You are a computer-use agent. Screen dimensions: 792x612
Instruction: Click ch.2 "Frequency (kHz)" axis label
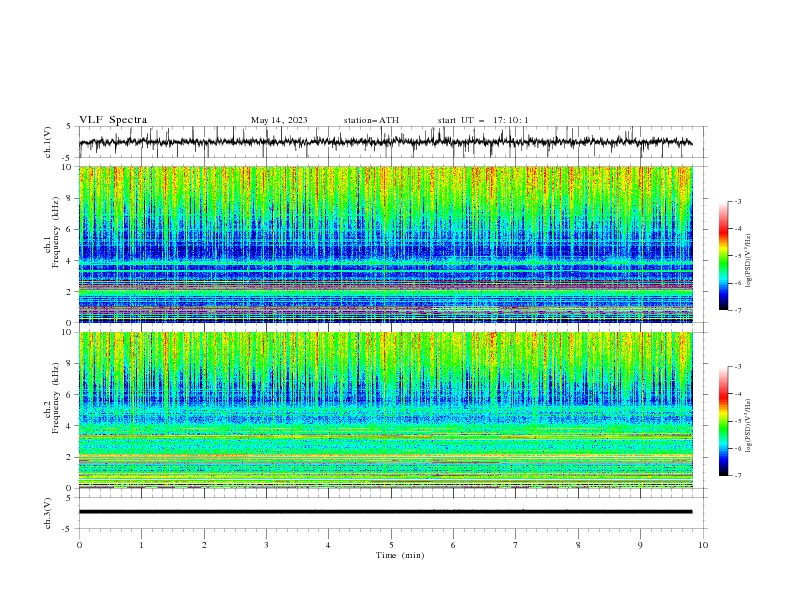tap(56, 398)
